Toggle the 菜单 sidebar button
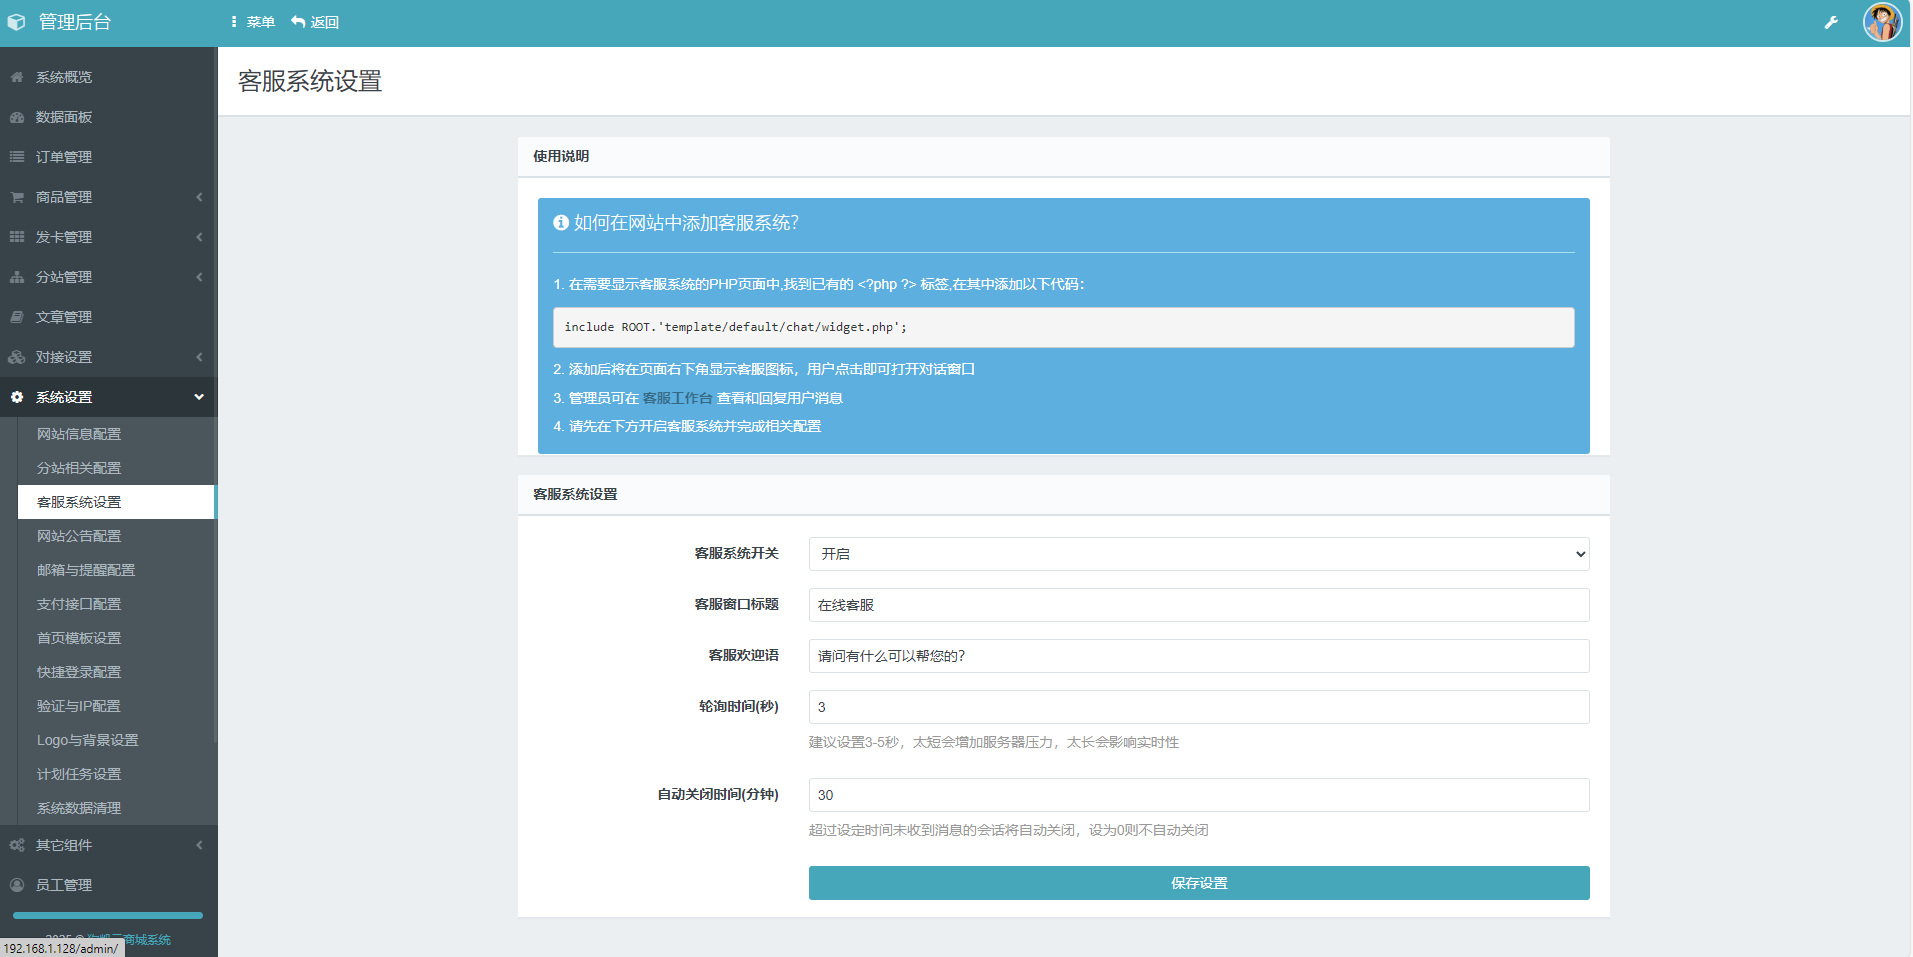Viewport: 1913px width, 957px height. (x=252, y=22)
